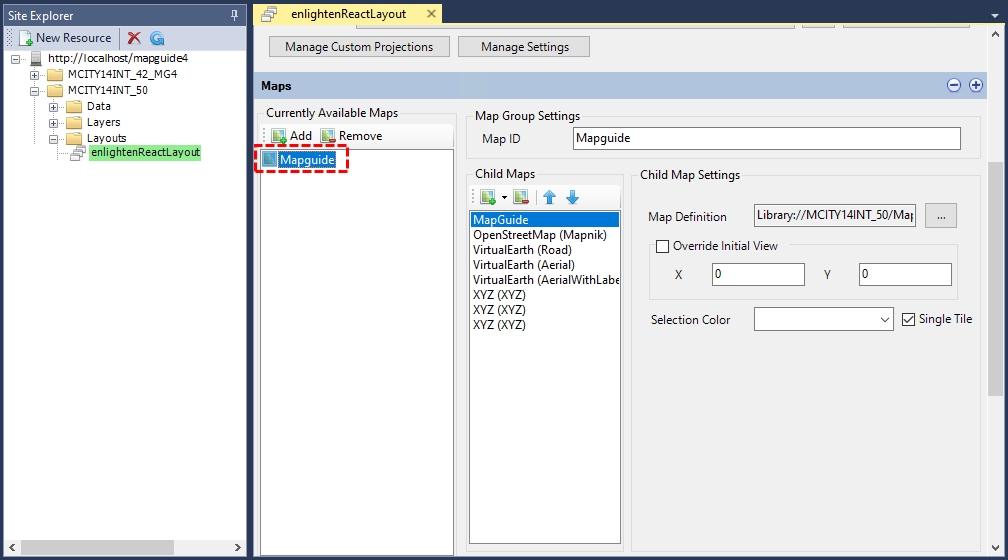Select OpenStreetMap (Mapnik) in Child Maps list
This screenshot has width=1008, height=560.
point(539,235)
